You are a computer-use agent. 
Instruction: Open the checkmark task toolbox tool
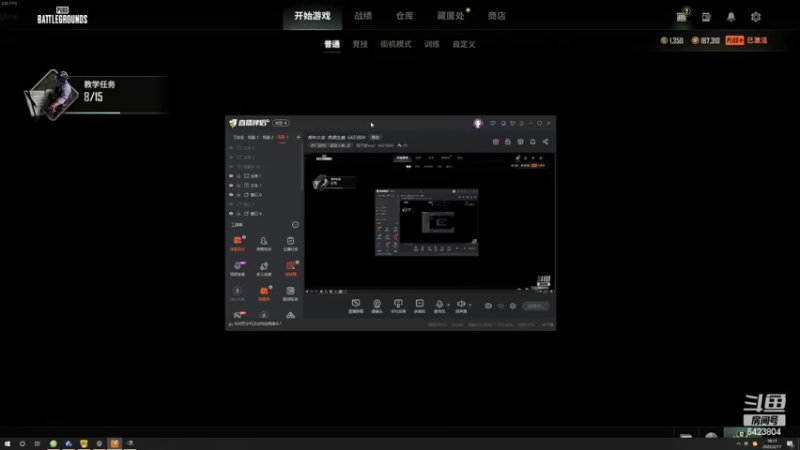[290, 243]
